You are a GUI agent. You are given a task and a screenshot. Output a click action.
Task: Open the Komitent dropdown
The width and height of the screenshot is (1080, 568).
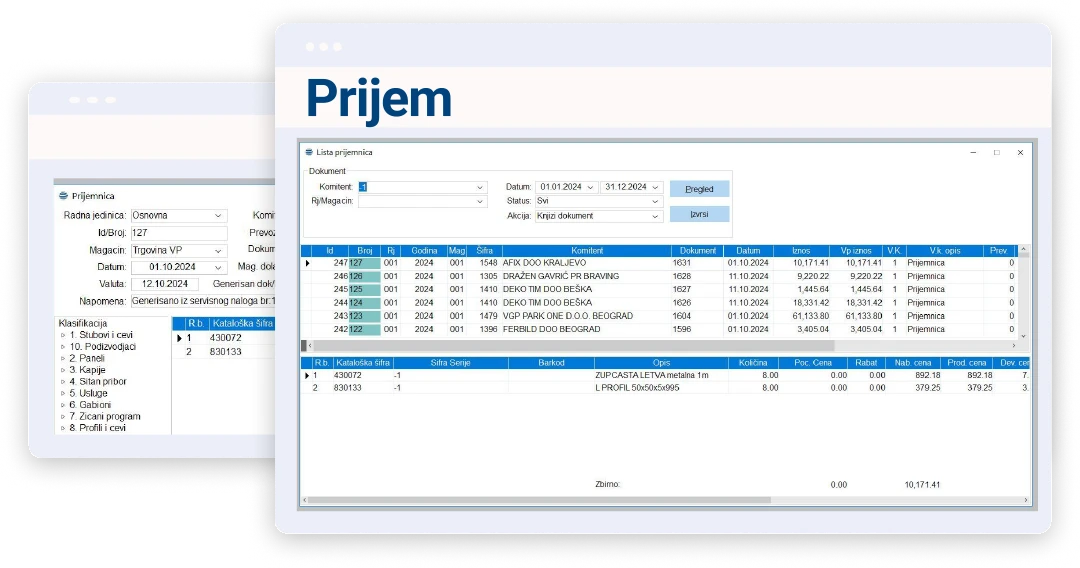point(479,187)
